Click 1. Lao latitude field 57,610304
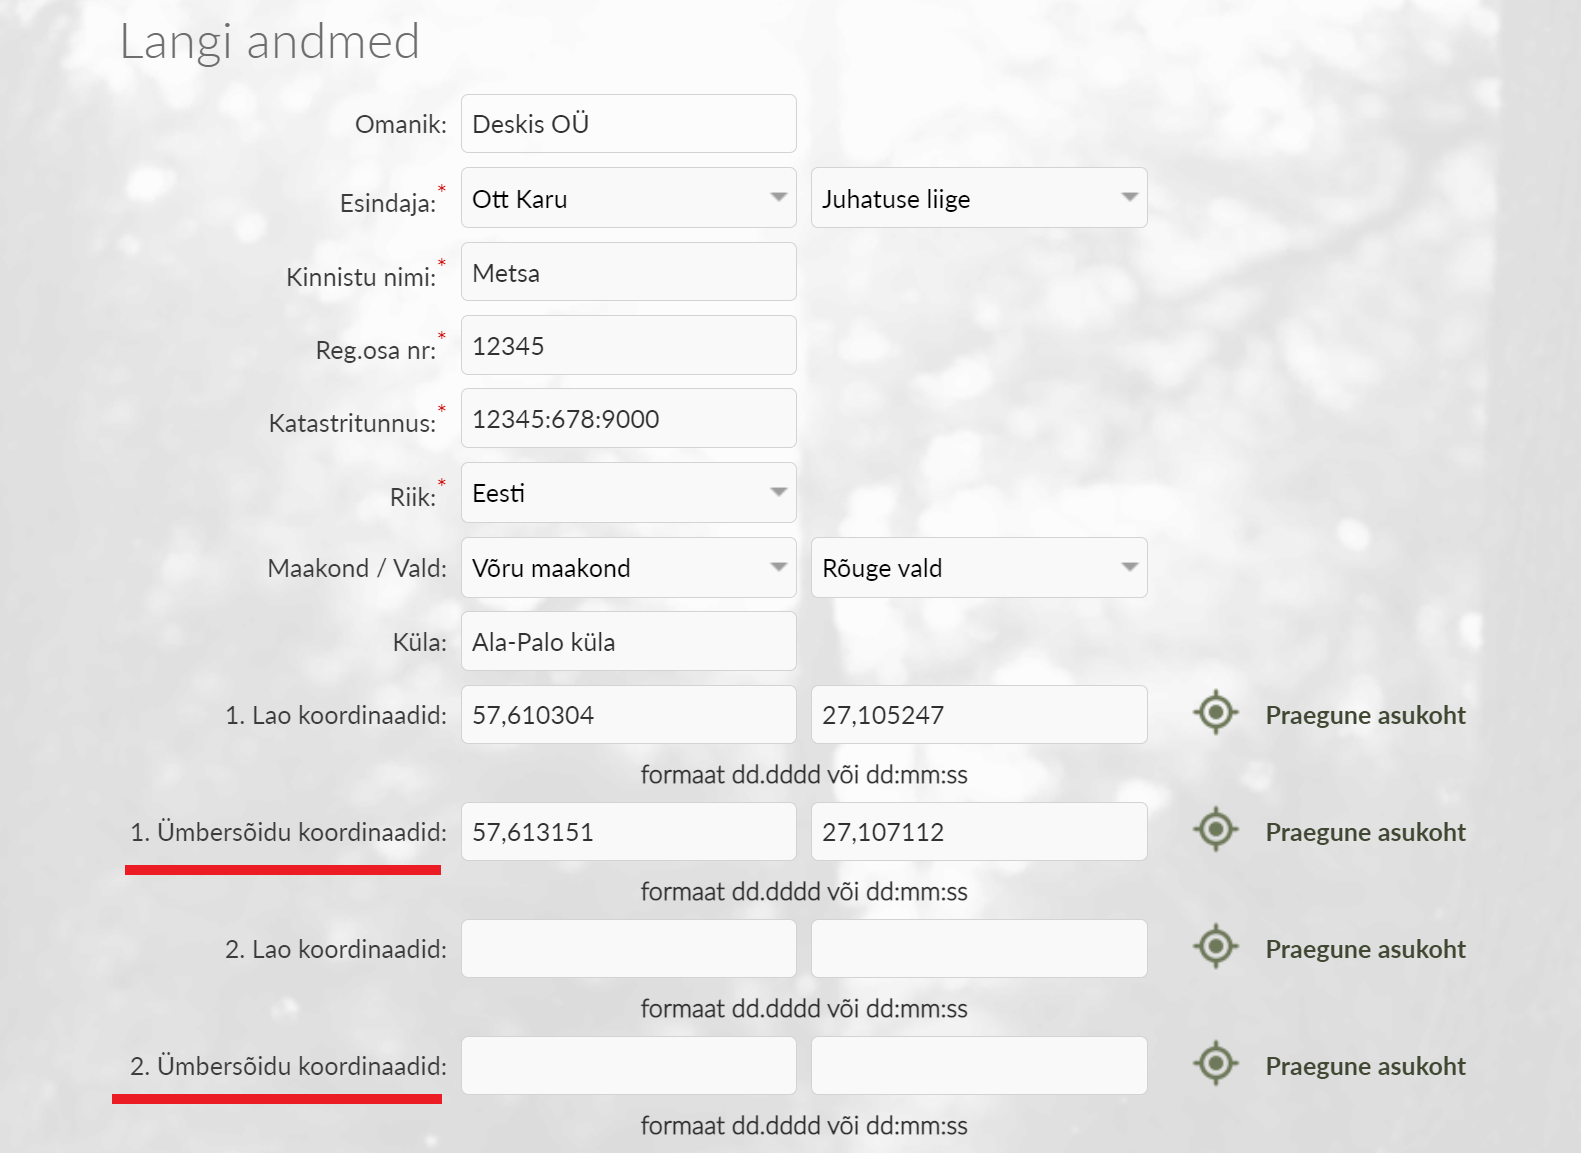The width and height of the screenshot is (1581, 1153). pos(629,714)
